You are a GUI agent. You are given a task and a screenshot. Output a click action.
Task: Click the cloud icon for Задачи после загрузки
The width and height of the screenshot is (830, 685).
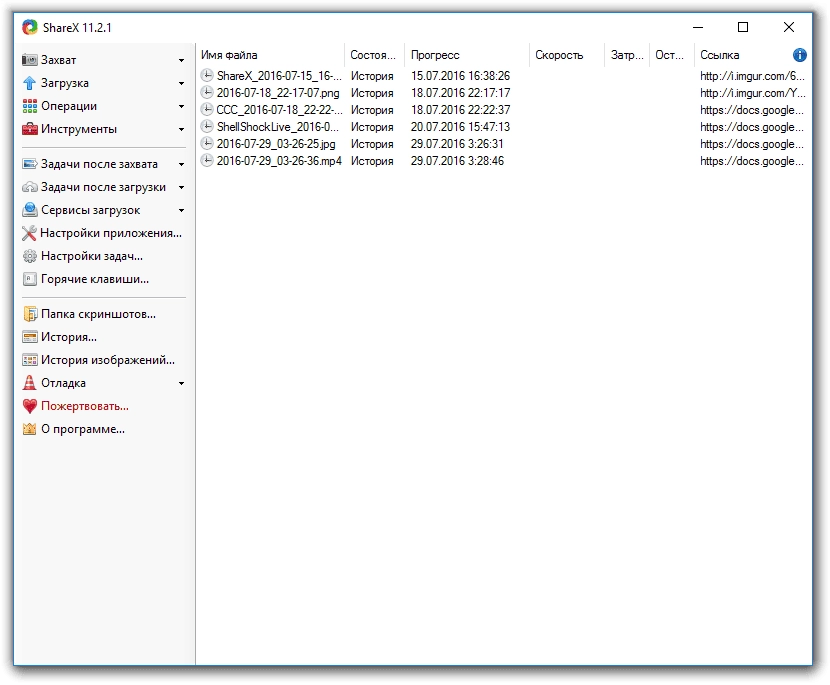point(30,187)
